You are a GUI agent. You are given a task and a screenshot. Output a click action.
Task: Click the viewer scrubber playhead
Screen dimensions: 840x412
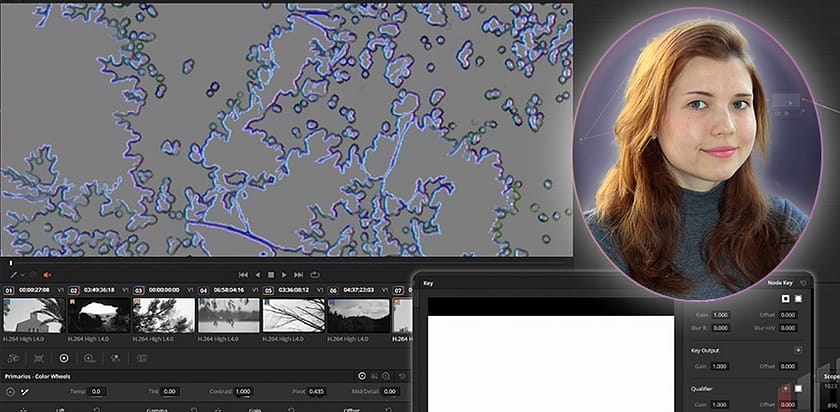tap(10, 263)
